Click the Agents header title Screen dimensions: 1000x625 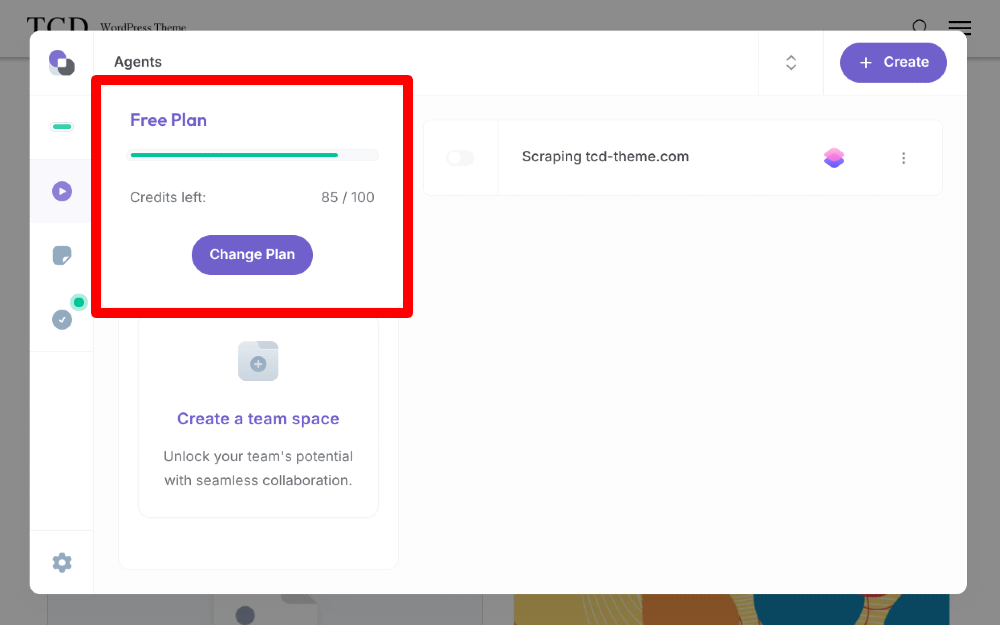pyautogui.click(x=138, y=62)
